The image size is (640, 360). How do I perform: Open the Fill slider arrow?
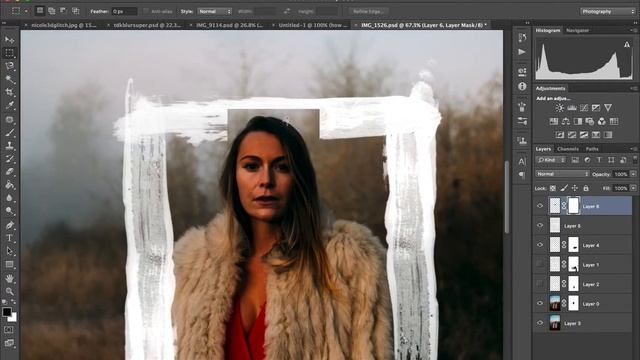[633, 188]
